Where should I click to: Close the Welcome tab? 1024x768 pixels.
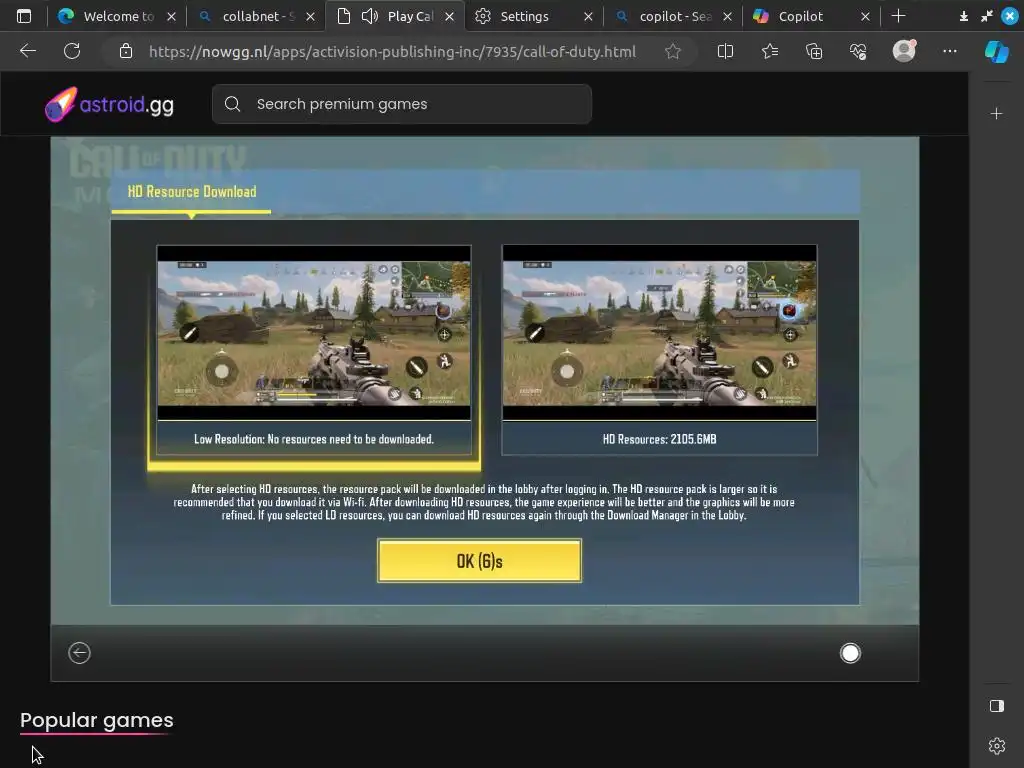click(x=171, y=16)
